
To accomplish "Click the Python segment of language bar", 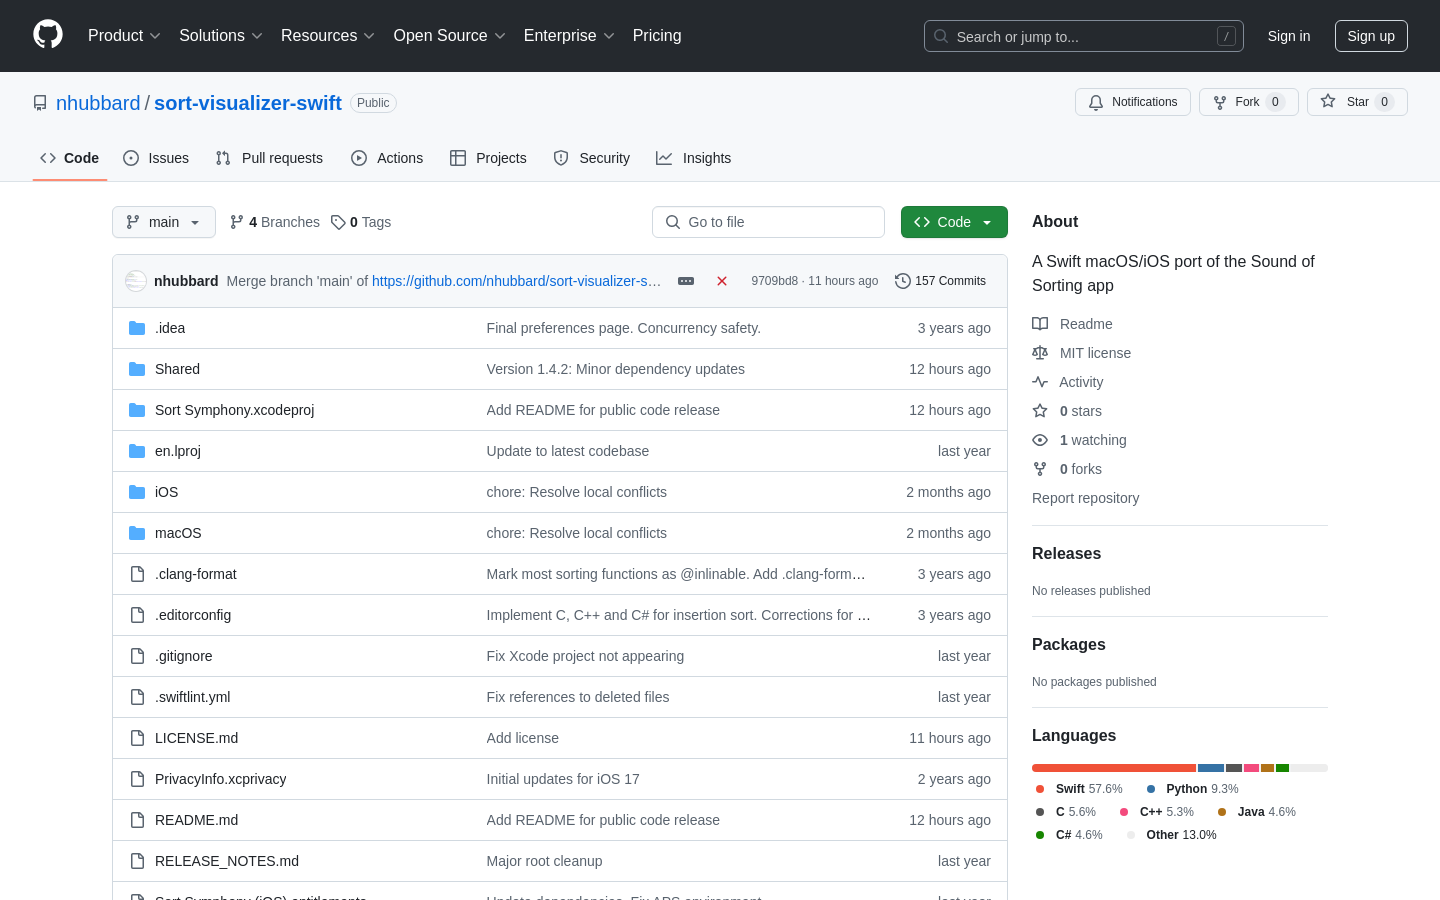I will tap(1211, 768).
